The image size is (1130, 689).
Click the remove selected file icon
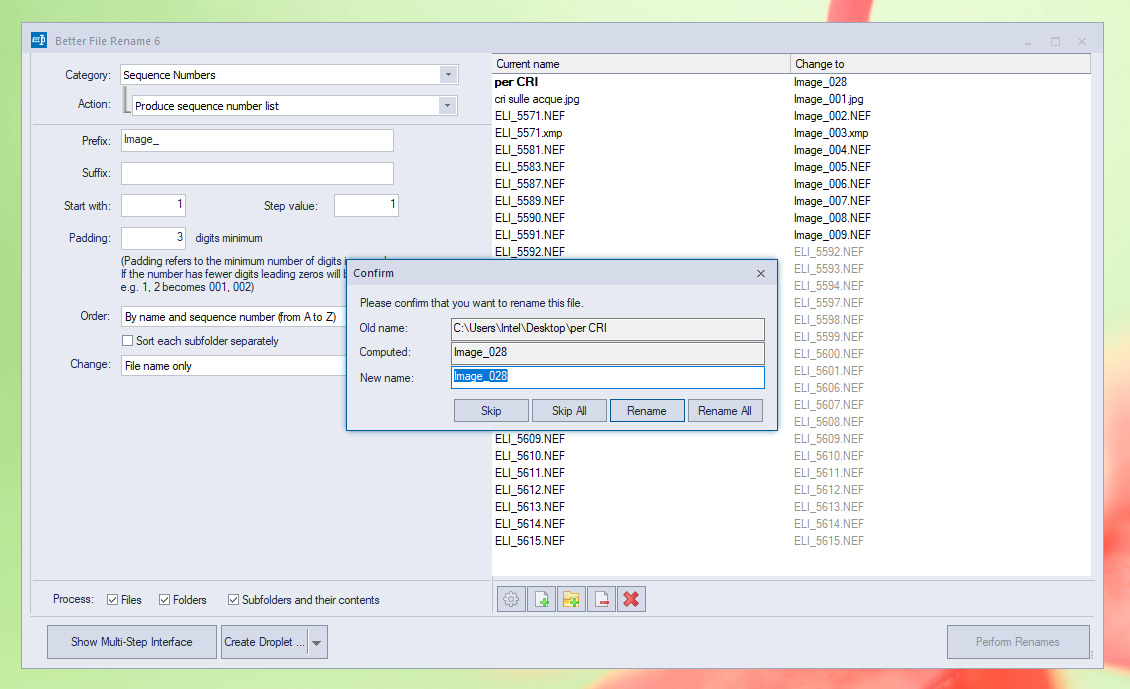coord(601,599)
